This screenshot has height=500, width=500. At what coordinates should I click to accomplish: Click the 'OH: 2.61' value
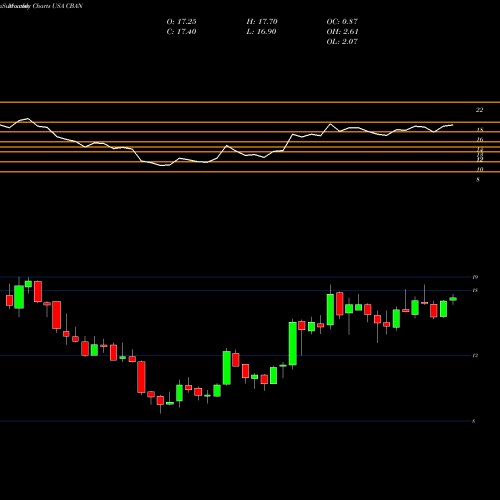342,32
